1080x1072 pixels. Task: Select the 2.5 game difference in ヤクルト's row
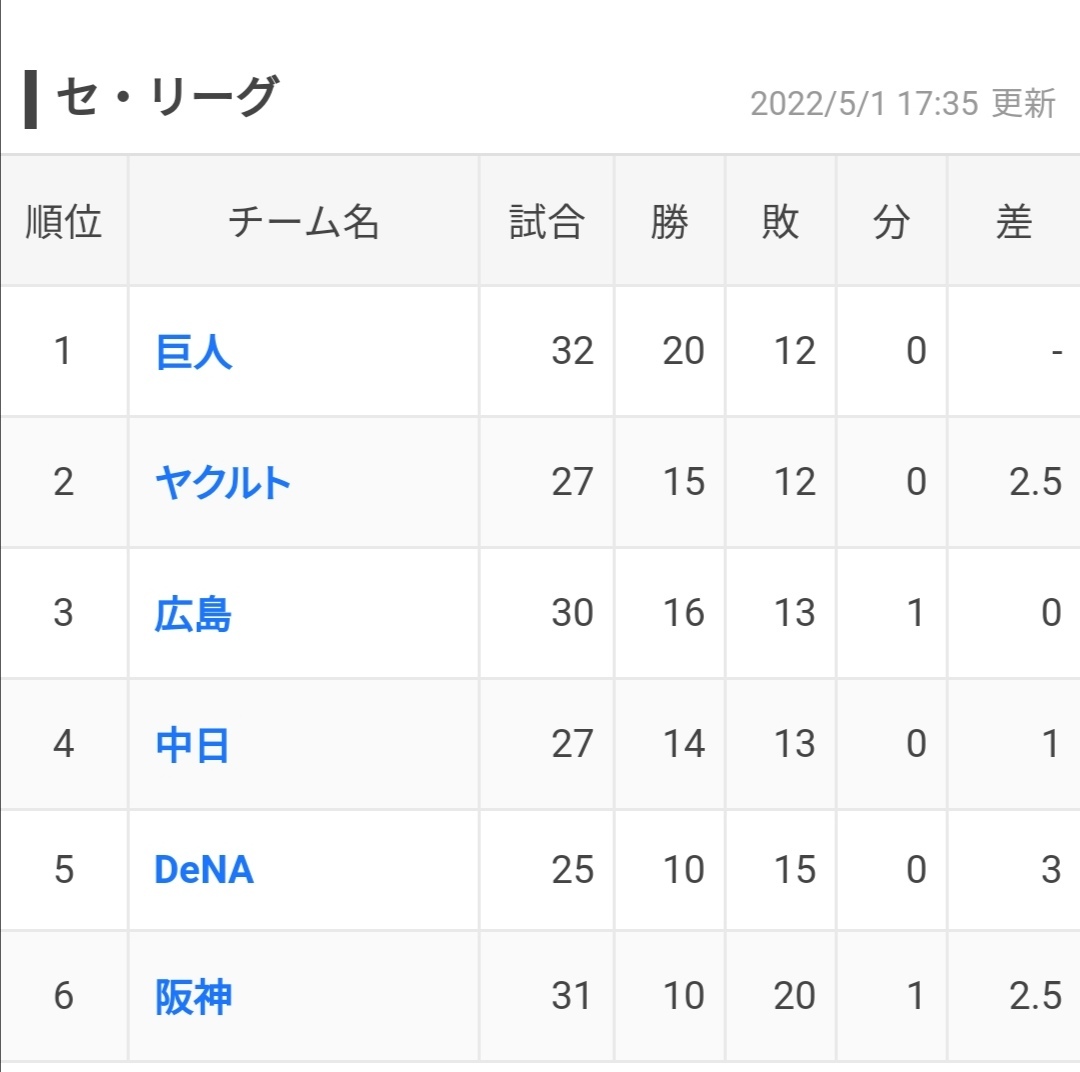1035,483
